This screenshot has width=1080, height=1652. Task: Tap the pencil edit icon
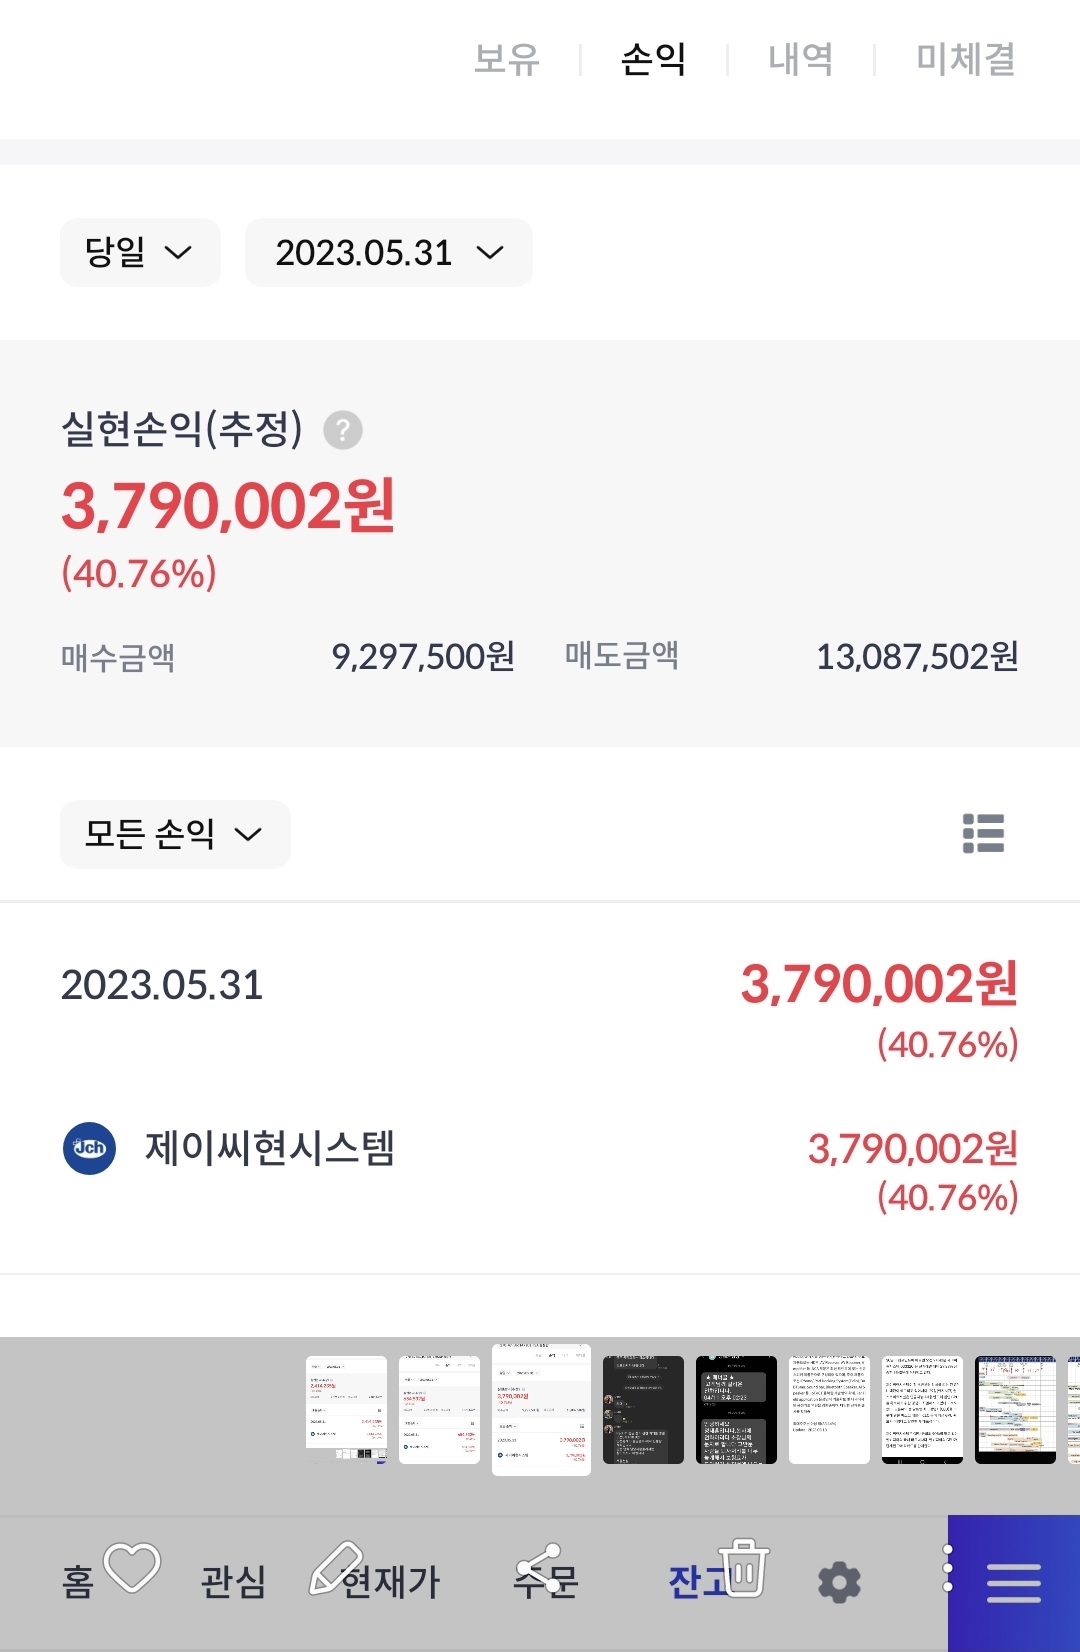tap(336, 1567)
